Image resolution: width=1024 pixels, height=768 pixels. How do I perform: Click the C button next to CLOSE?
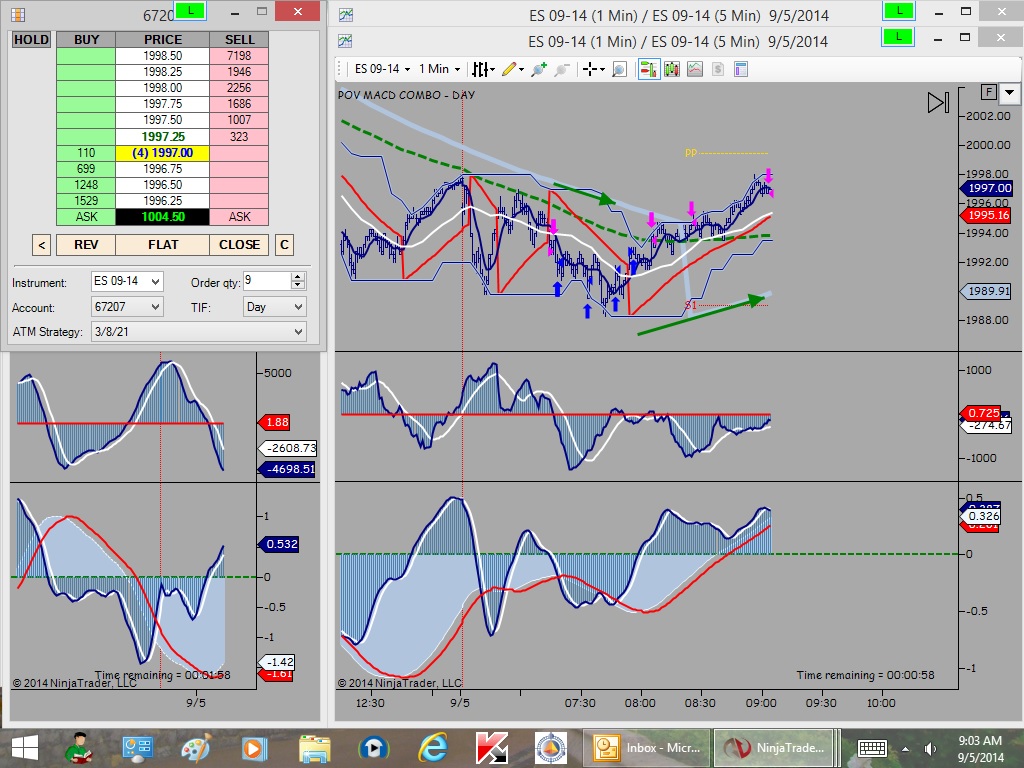pos(284,245)
